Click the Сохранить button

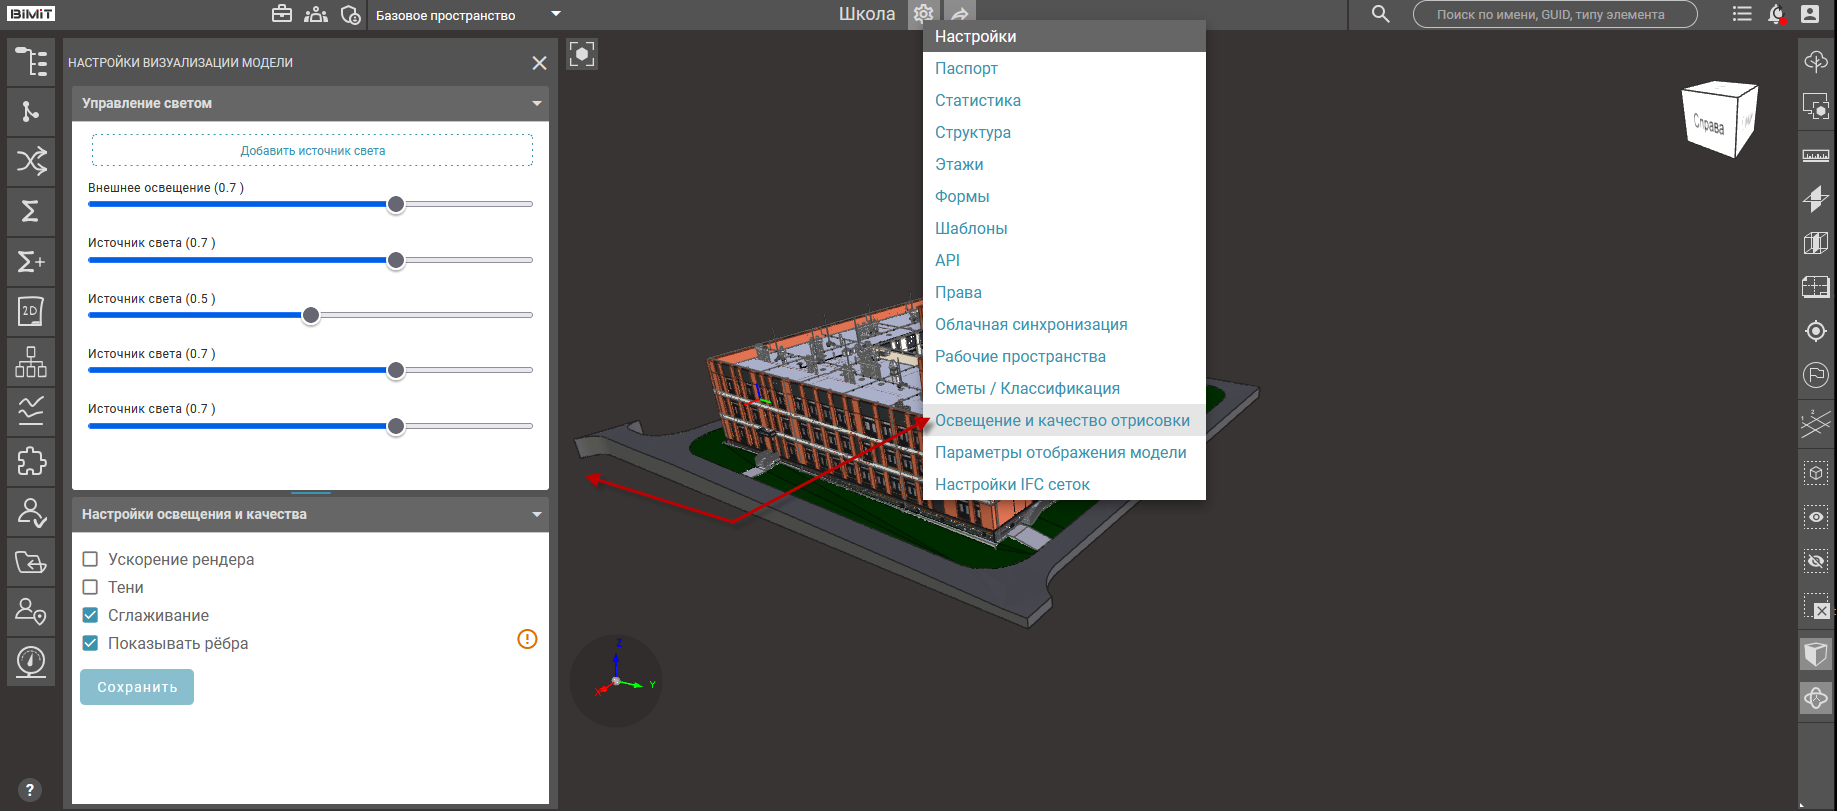tap(137, 687)
